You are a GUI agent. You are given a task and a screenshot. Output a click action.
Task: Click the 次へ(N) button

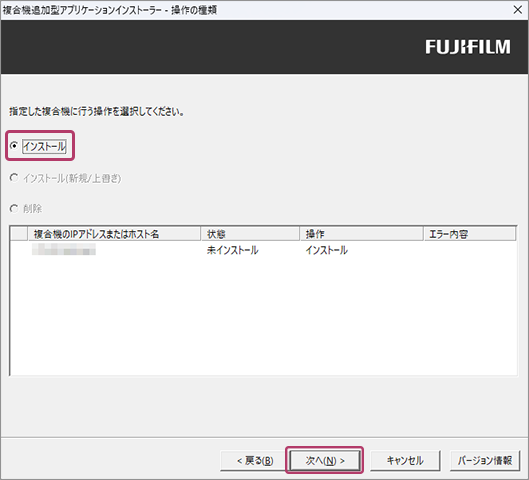pos(325,460)
